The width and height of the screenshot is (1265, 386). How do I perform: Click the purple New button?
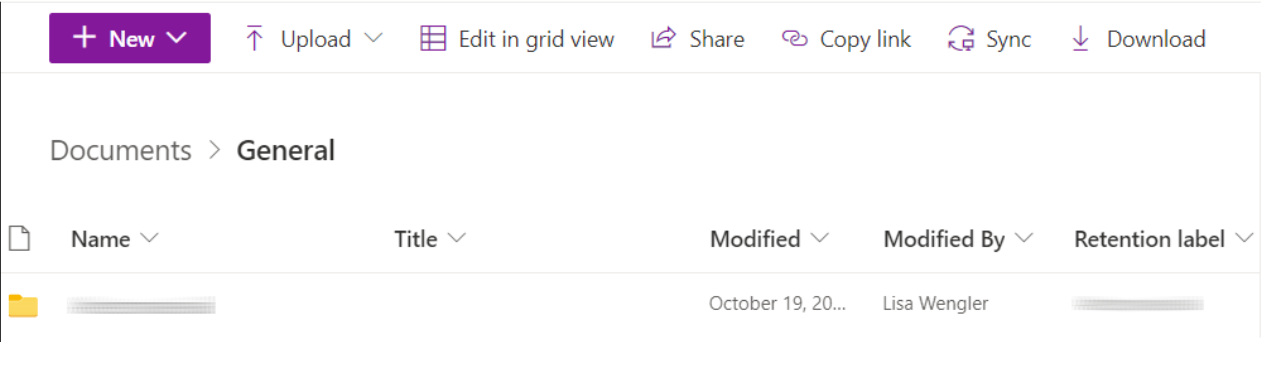coord(130,38)
